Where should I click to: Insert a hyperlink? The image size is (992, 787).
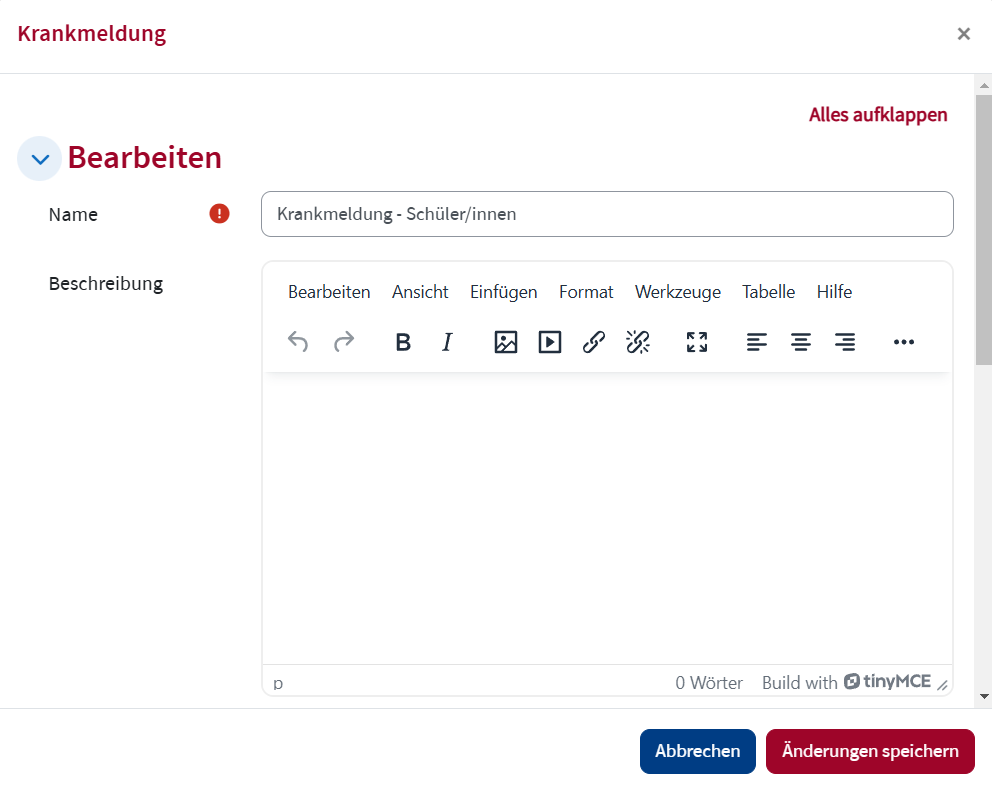point(594,341)
